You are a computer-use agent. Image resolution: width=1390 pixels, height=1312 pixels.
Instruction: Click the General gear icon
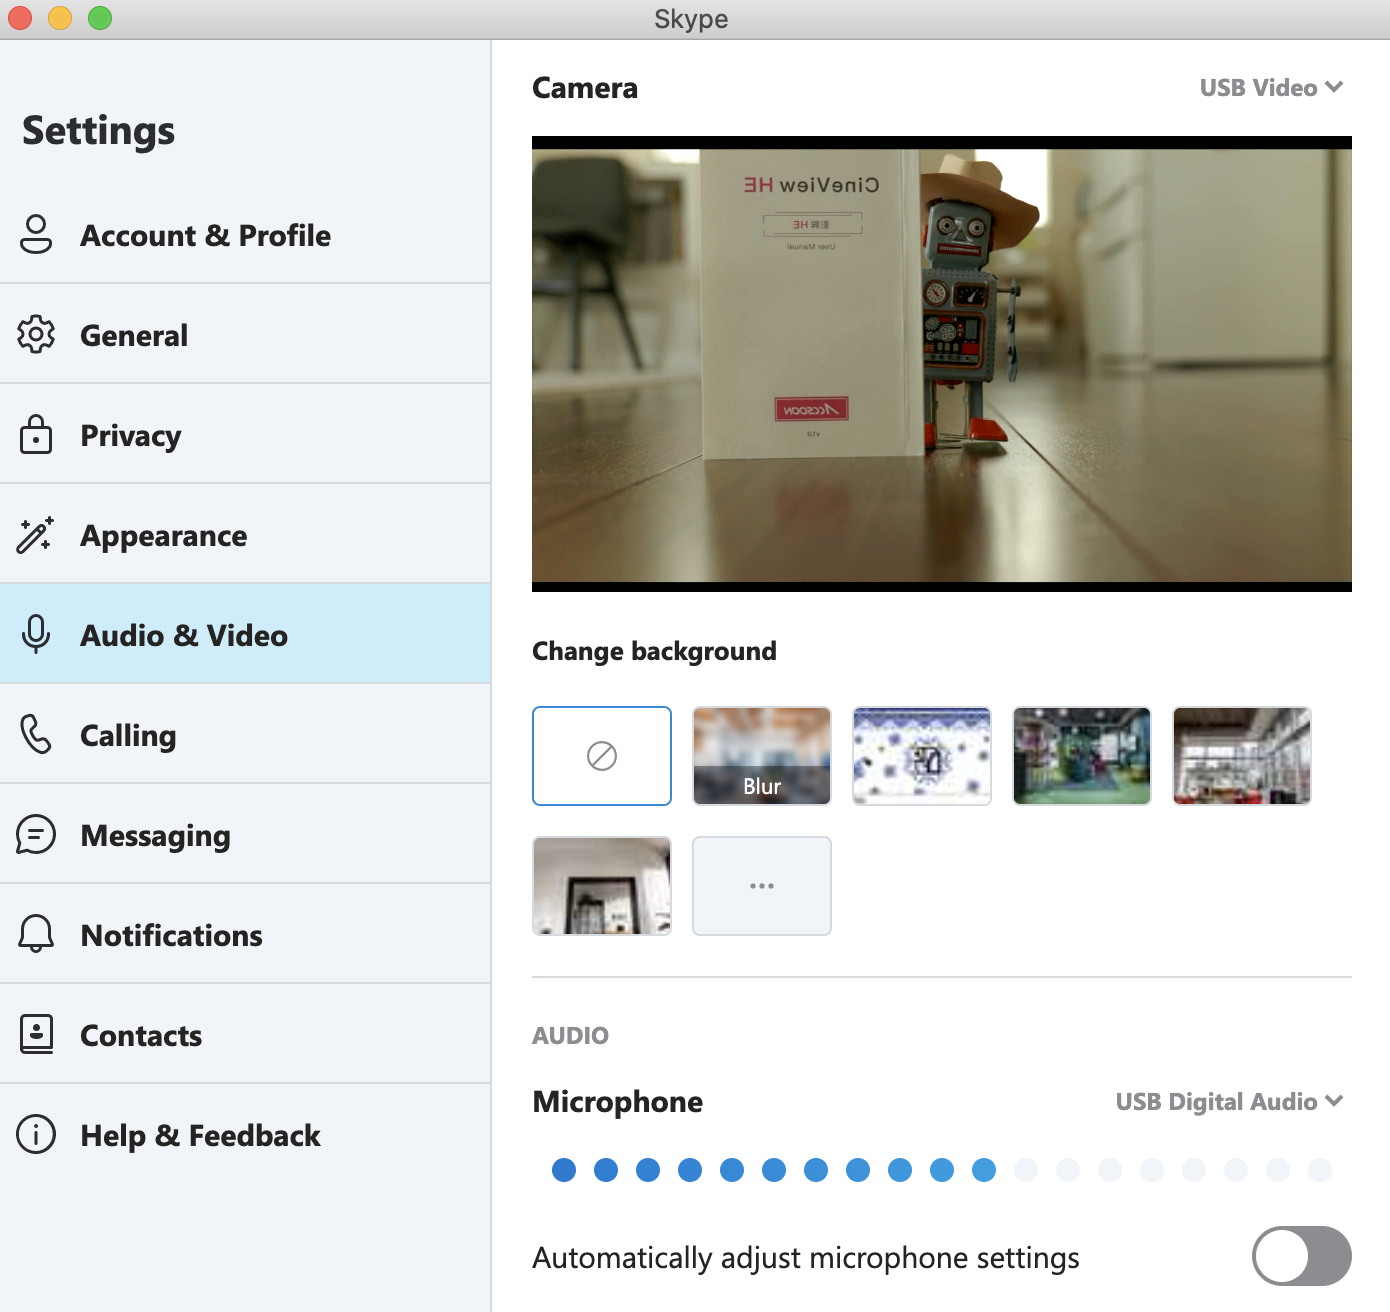(x=36, y=334)
